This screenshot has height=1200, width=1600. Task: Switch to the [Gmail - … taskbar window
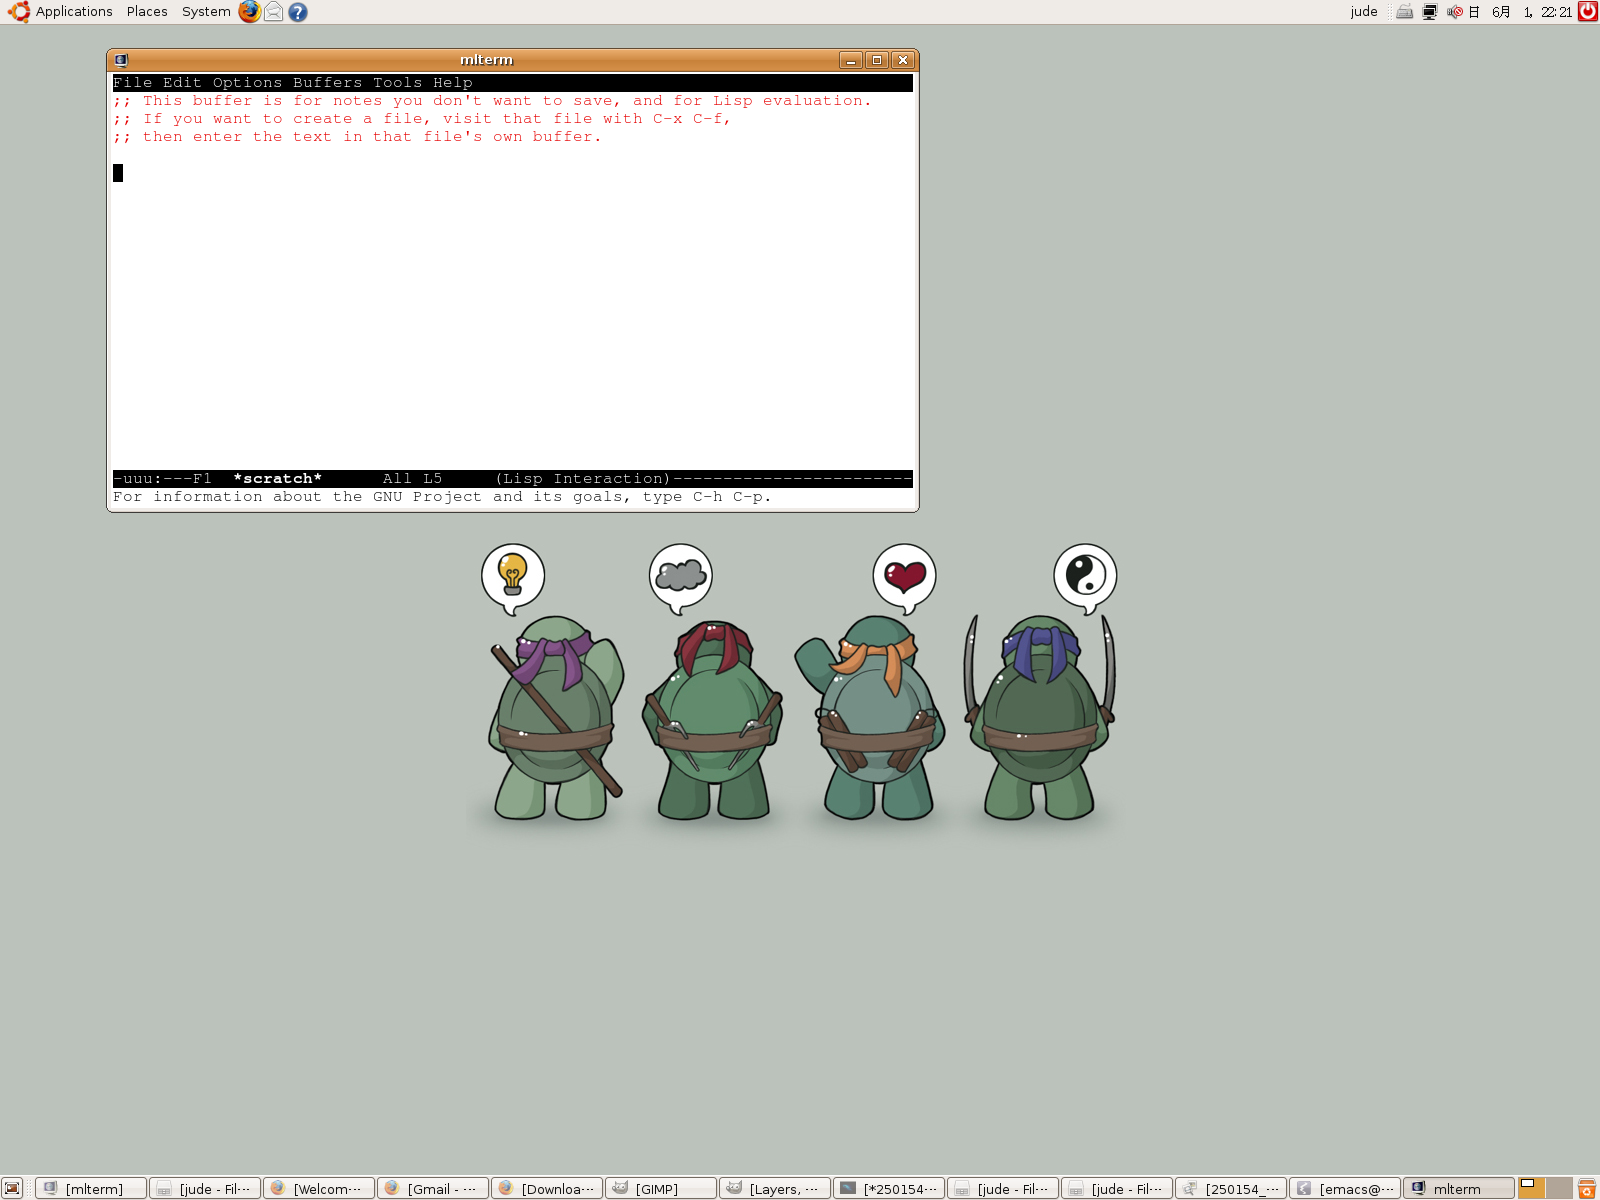click(x=434, y=1188)
